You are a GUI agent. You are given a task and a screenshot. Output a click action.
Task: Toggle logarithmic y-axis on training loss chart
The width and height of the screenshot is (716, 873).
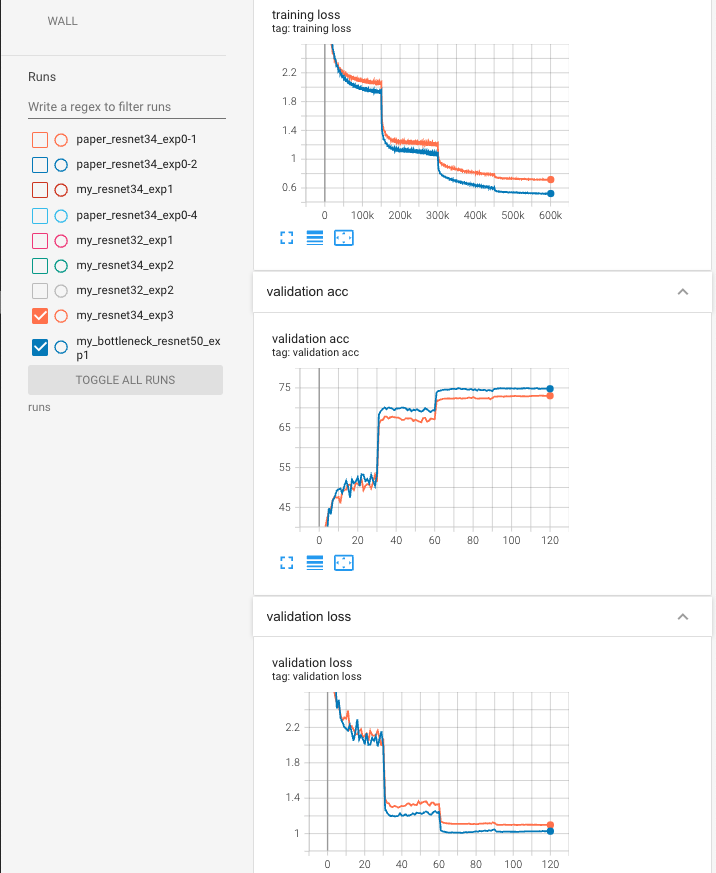(315, 238)
